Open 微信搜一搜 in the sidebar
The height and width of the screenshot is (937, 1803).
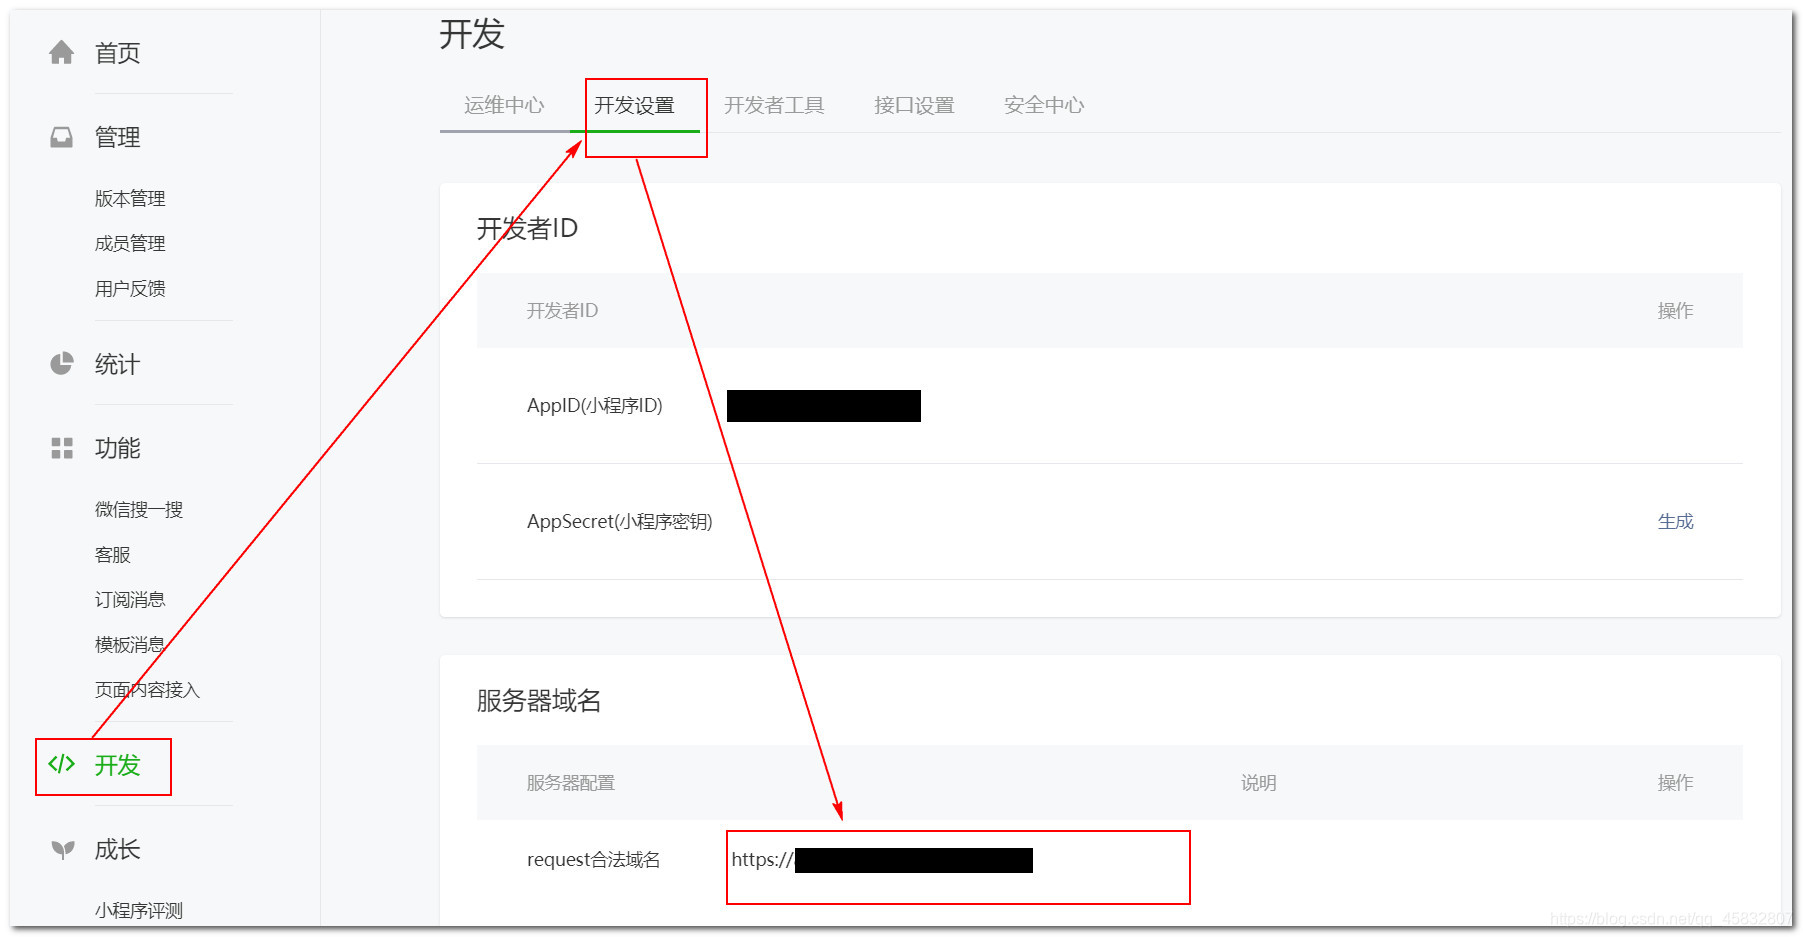point(139,509)
